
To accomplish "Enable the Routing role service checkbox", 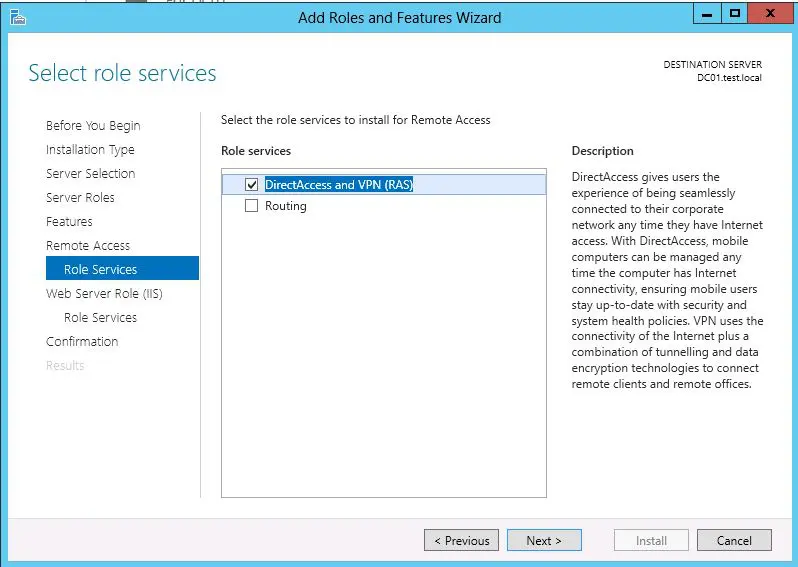I will tap(252, 206).
